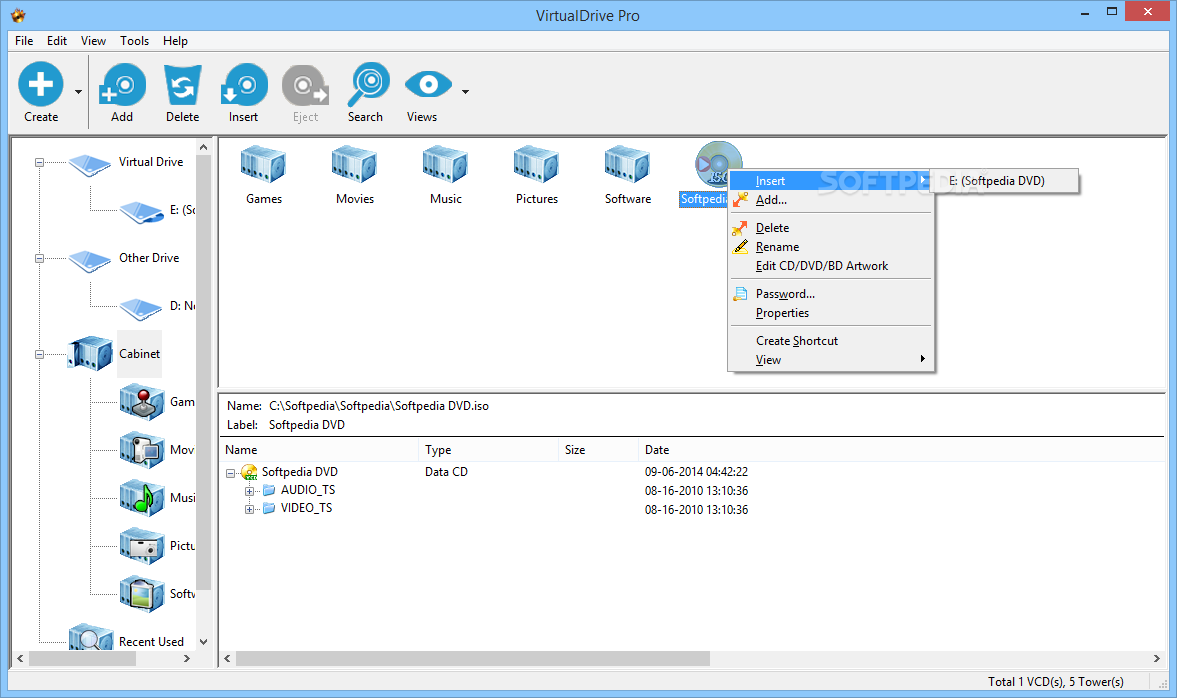Image resolution: width=1177 pixels, height=698 pixels.
Task: Sort by the Size column header
Action: coord(599,450)
